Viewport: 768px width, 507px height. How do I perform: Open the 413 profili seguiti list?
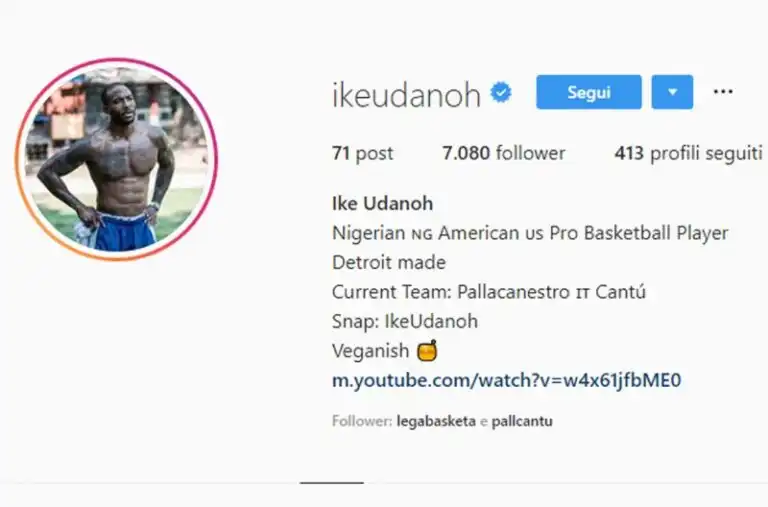click(688, 153)
